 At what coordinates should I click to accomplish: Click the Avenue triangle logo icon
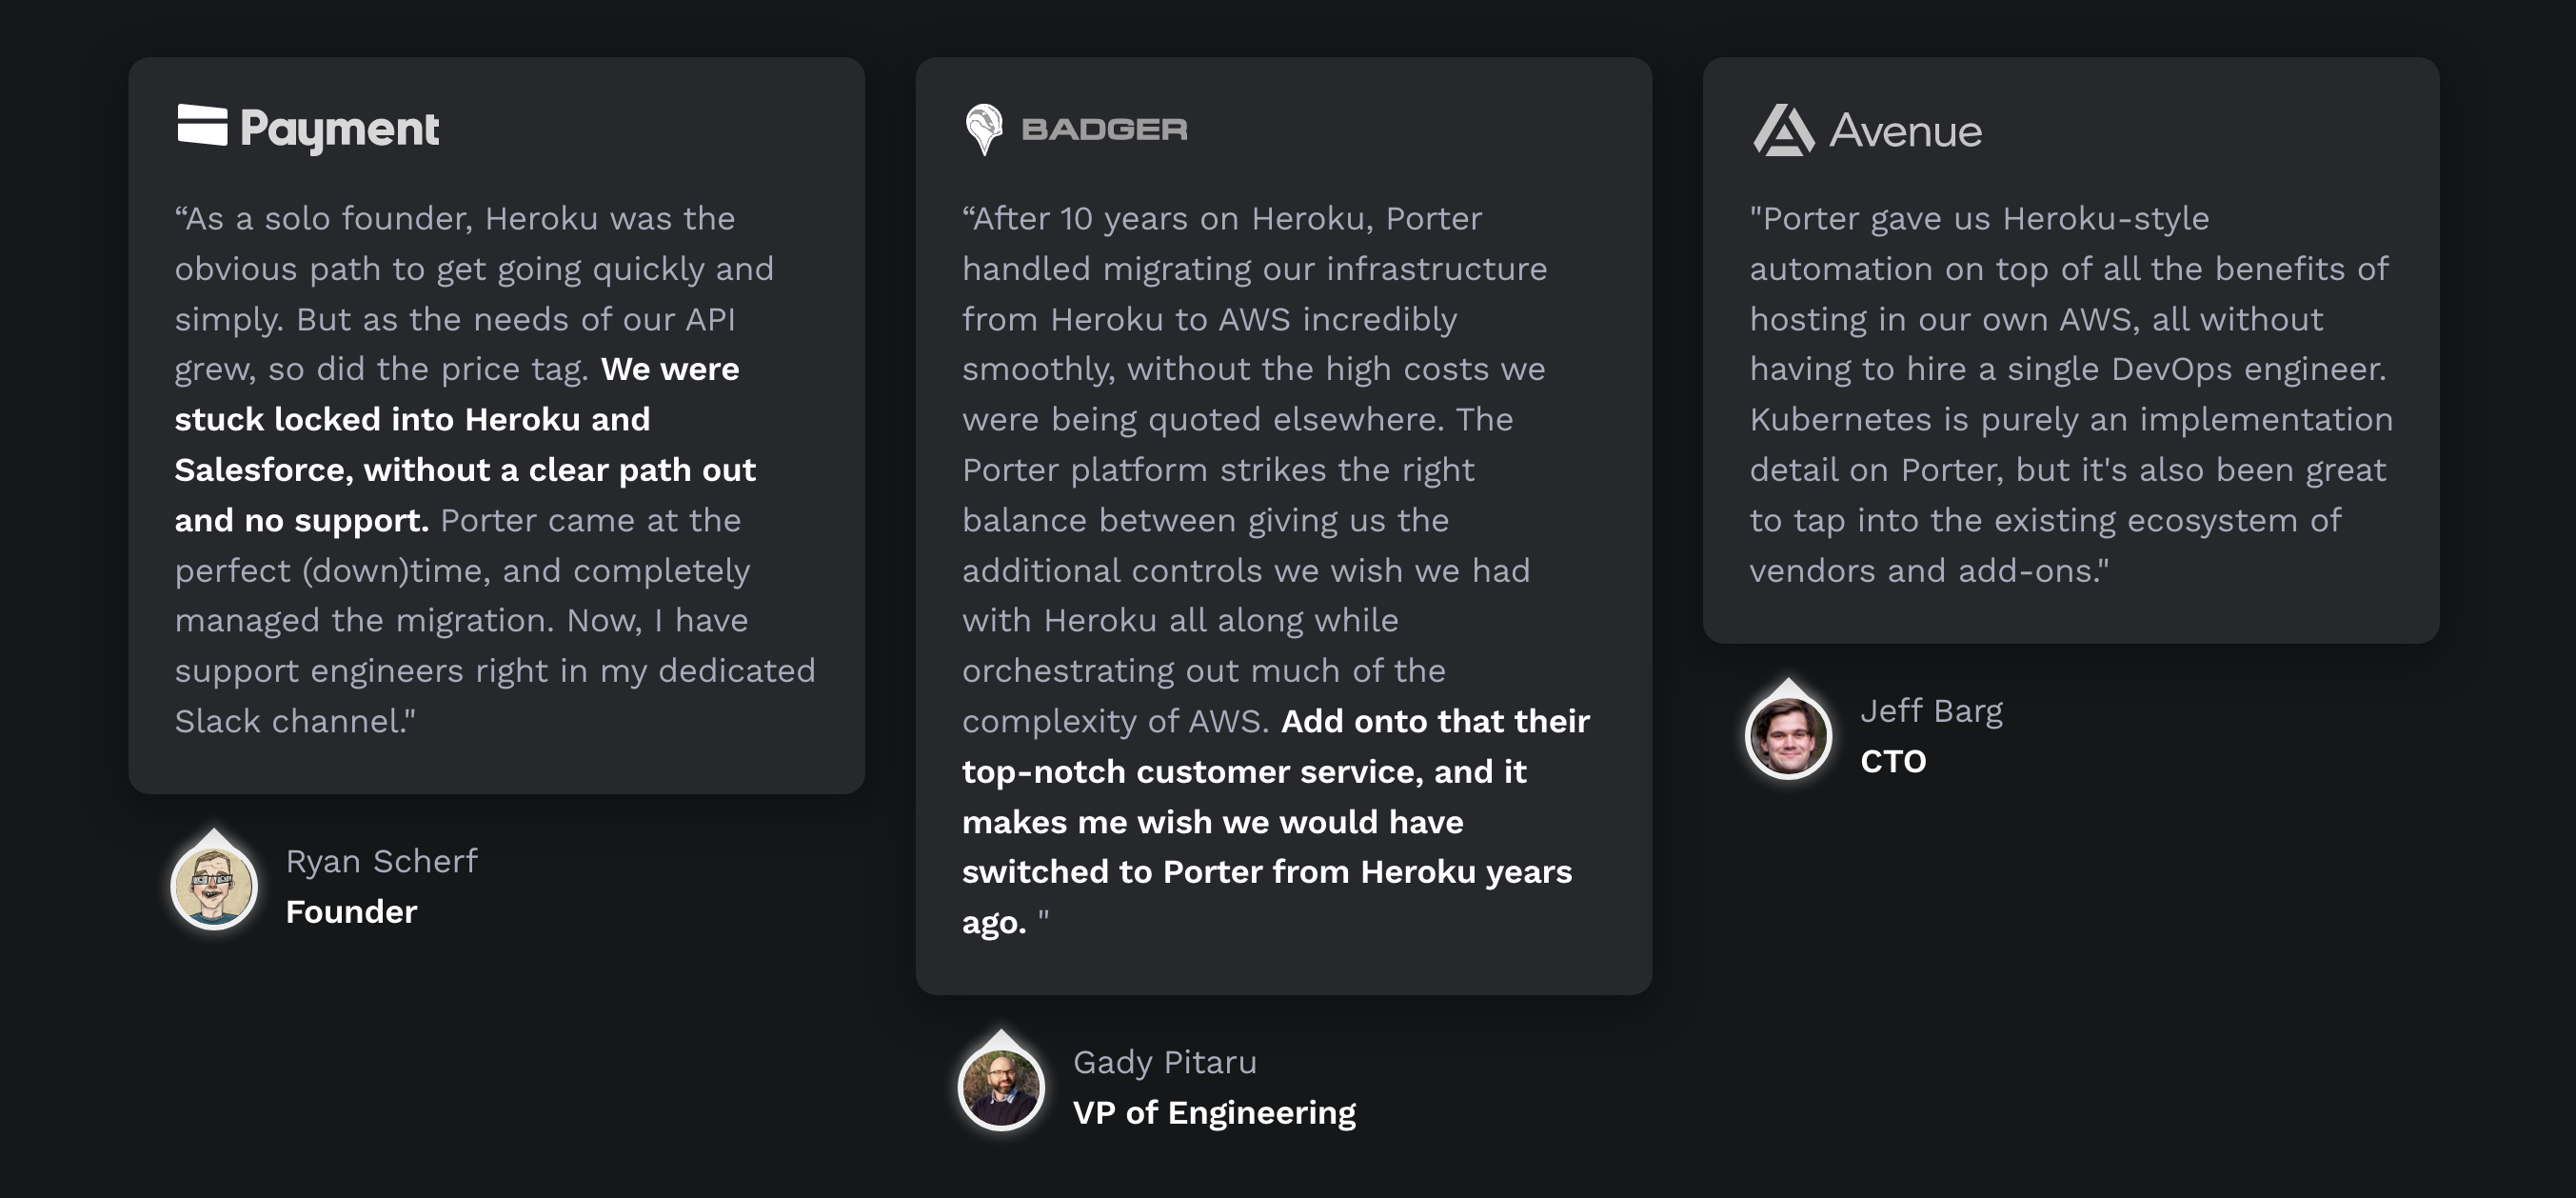pos(1784,130)
